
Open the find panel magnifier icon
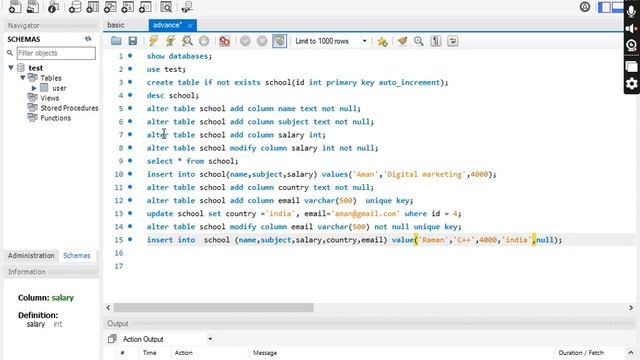click(419, 41)
